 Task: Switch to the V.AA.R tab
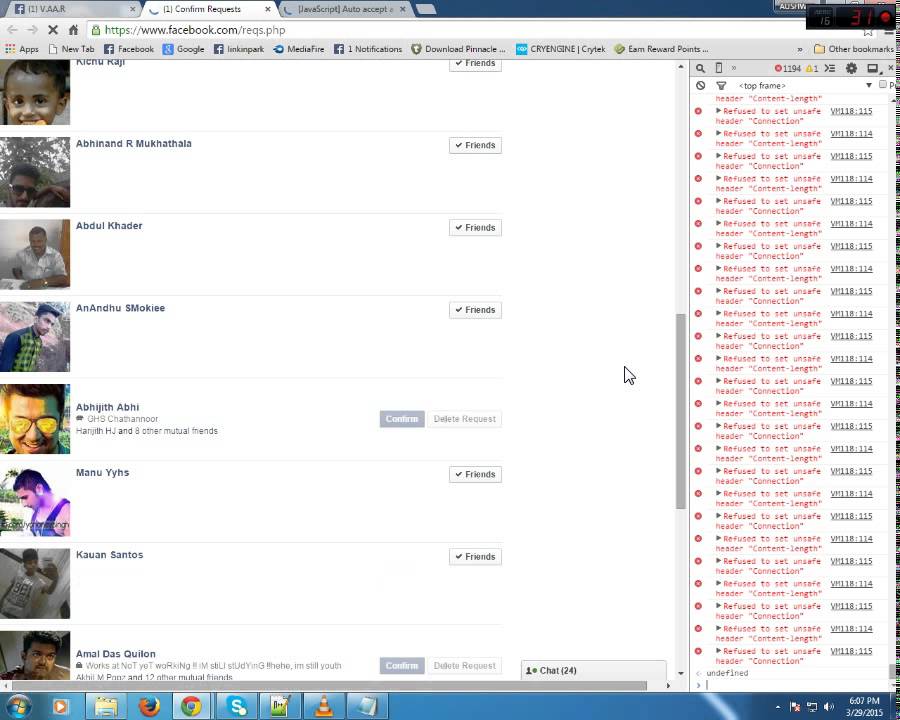75,9
